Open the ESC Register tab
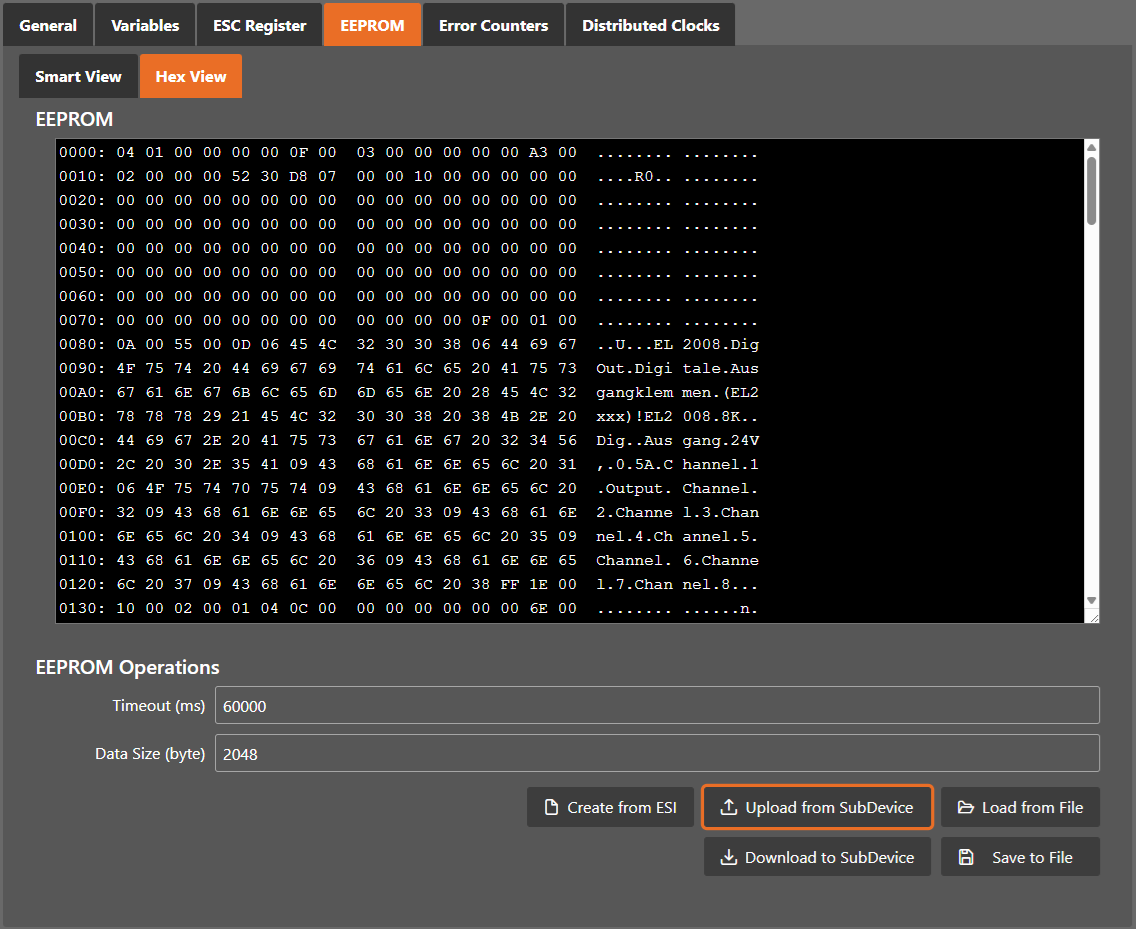Screen dimensions: 1136x929 pos(259,25)
